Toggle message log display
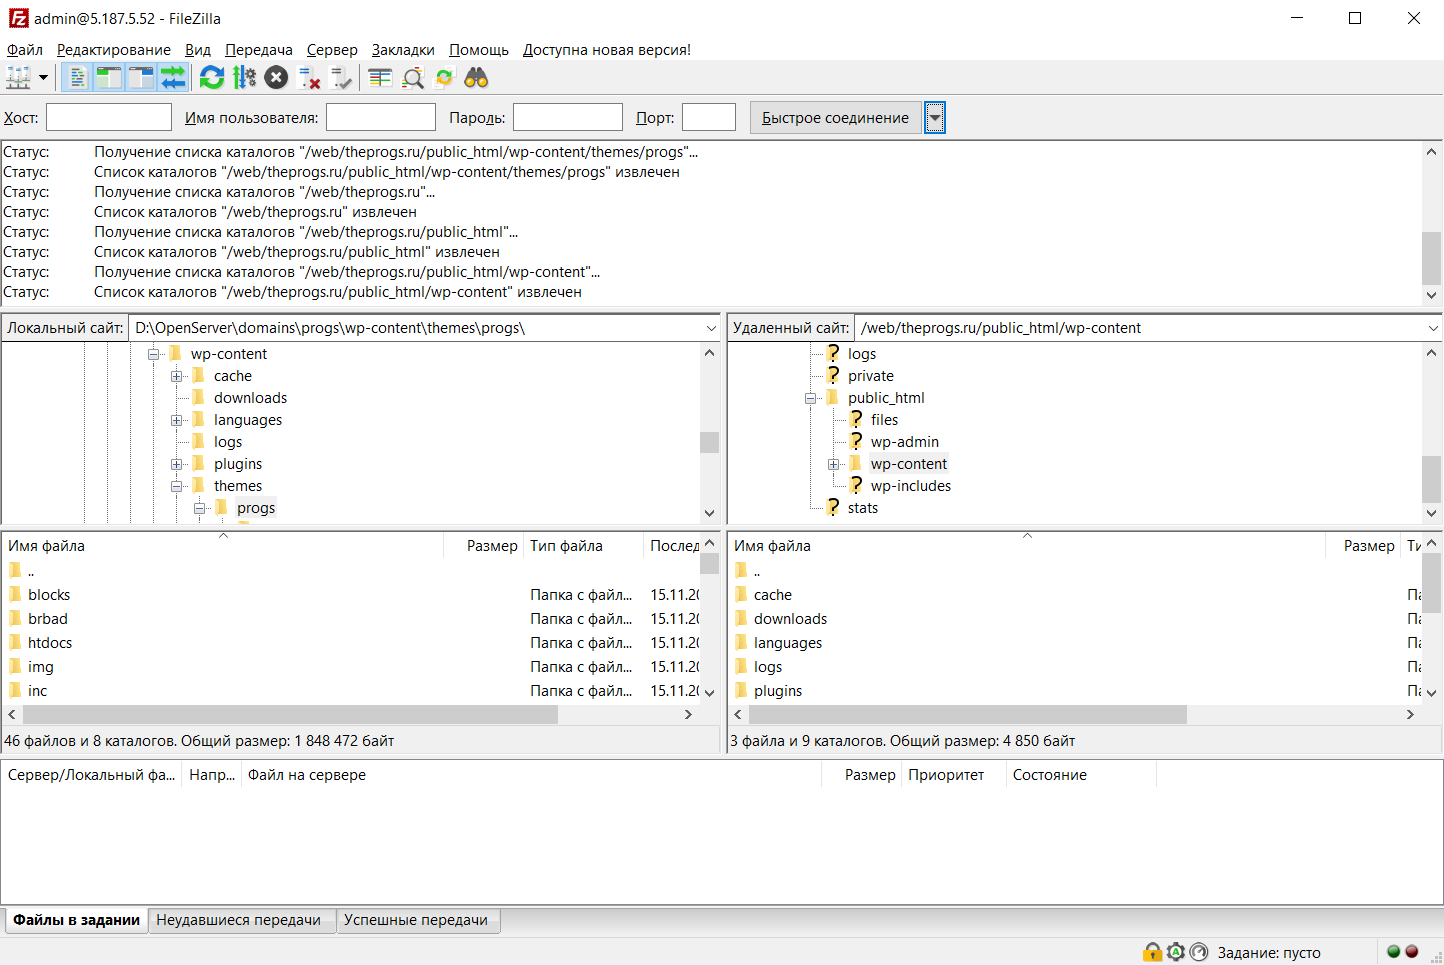Viewport: 1444px width, 965px height. pos(77,78)
